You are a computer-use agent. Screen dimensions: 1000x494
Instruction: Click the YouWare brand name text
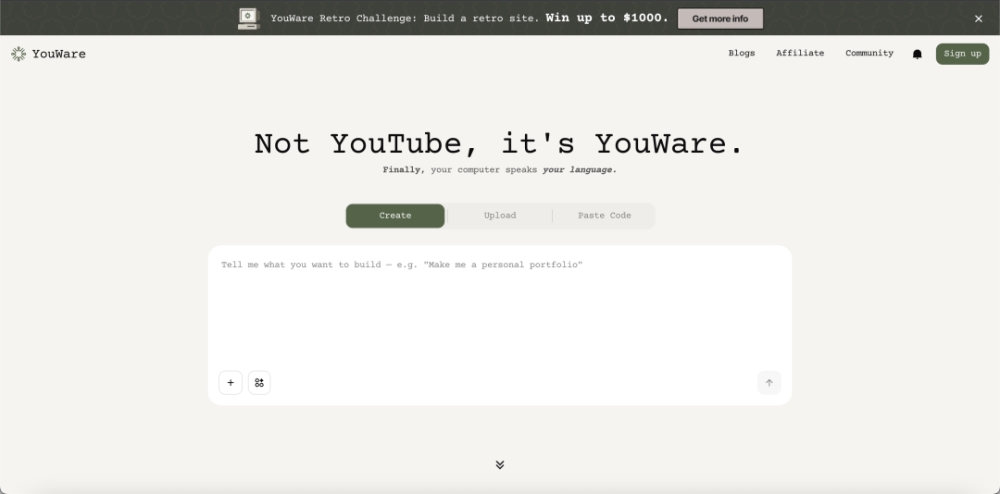pyautogui.click(x=58, y=54)
